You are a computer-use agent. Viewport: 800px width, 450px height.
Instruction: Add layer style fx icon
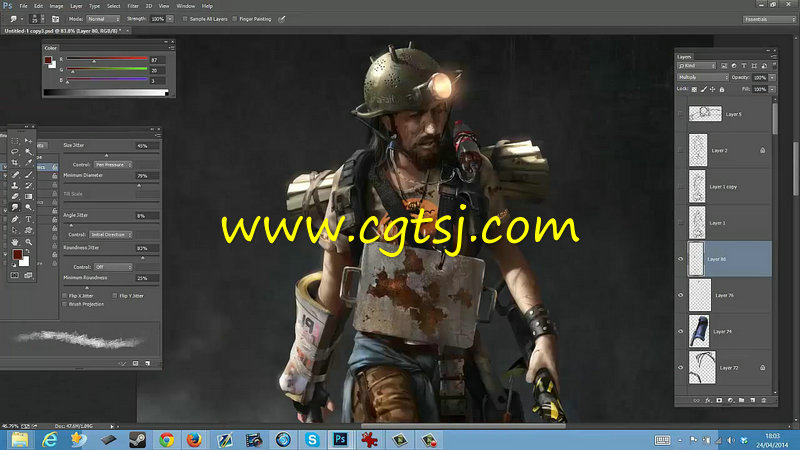[x=708, y=401]
